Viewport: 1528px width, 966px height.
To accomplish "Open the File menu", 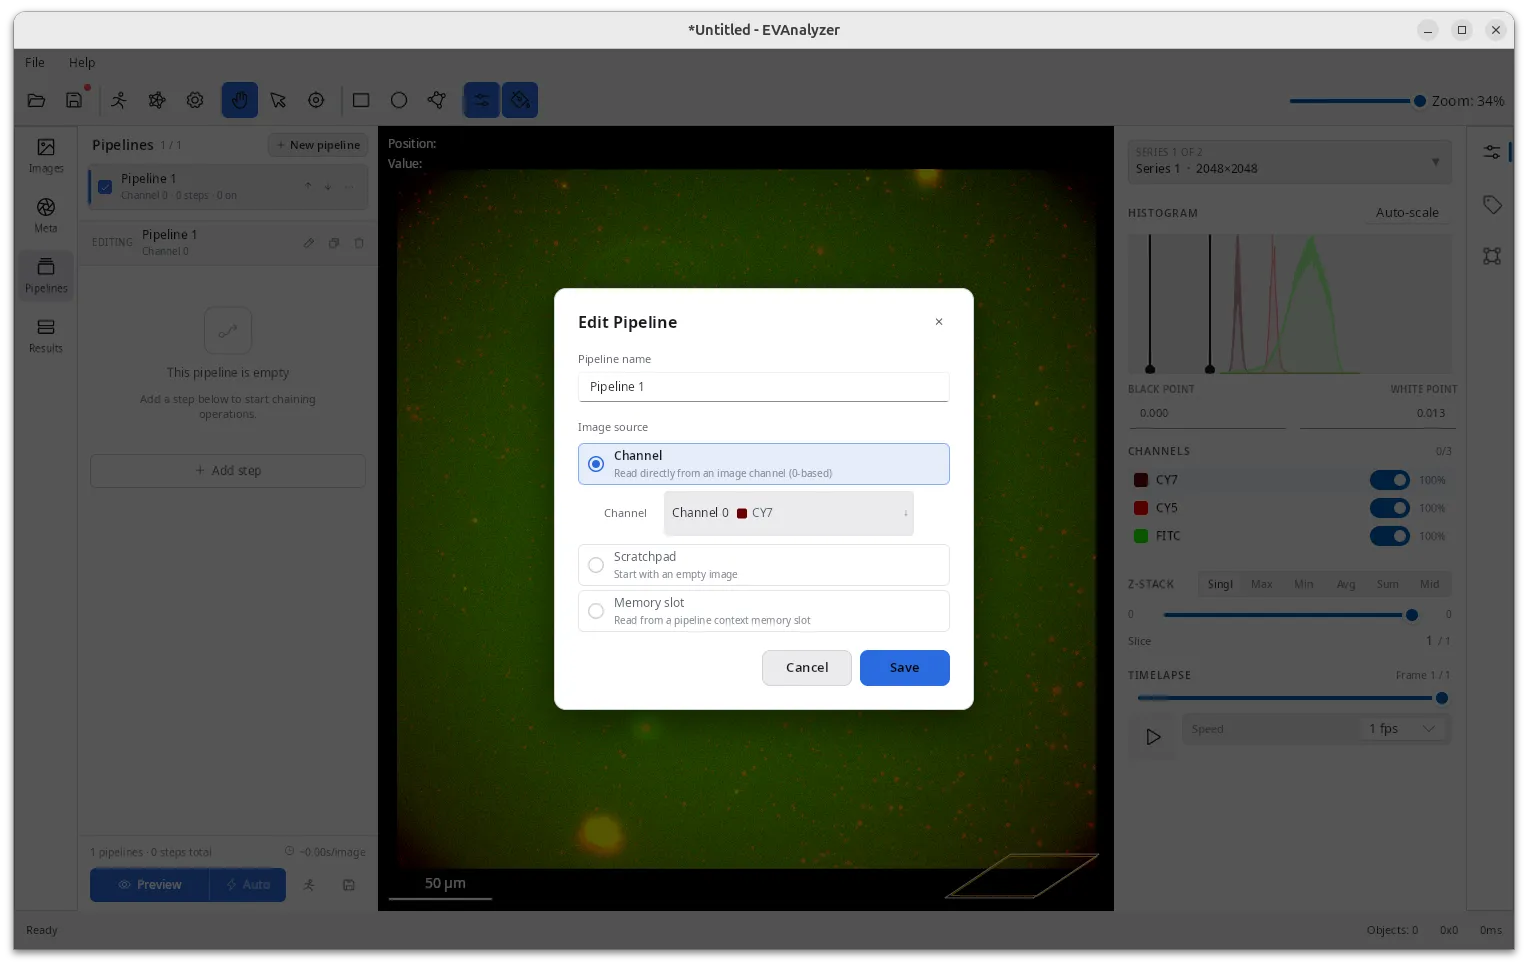I will point(35,62).
